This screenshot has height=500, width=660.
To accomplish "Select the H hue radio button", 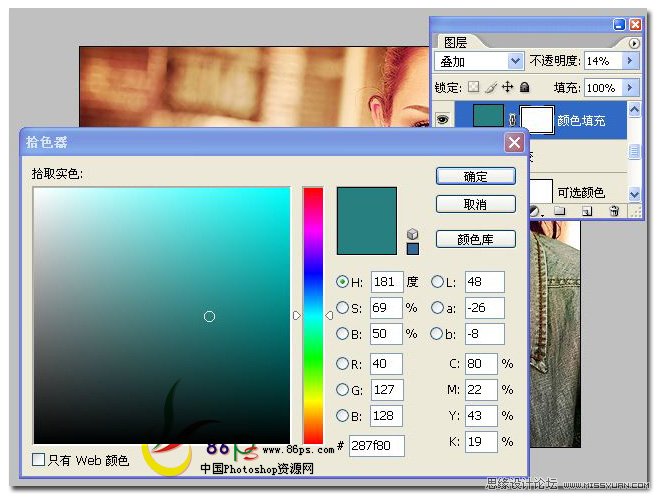I will (342, 282).
